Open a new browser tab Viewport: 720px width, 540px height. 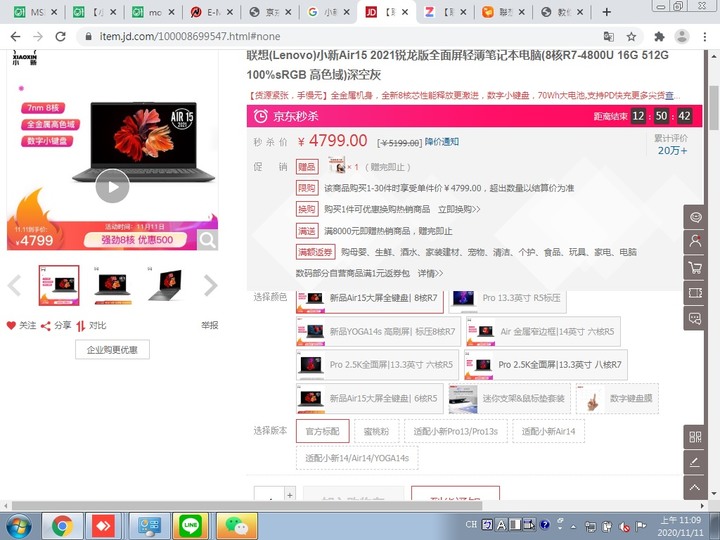click(606, 12)
